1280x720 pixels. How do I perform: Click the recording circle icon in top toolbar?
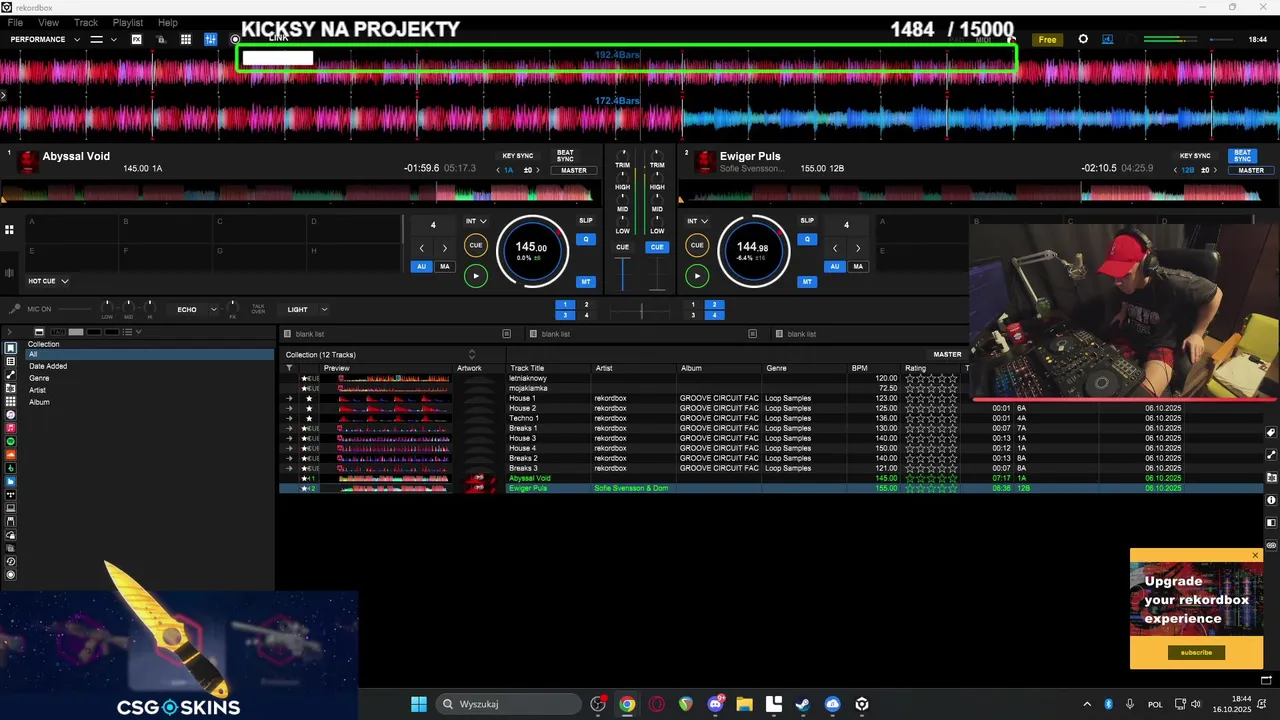coord(235,40)
